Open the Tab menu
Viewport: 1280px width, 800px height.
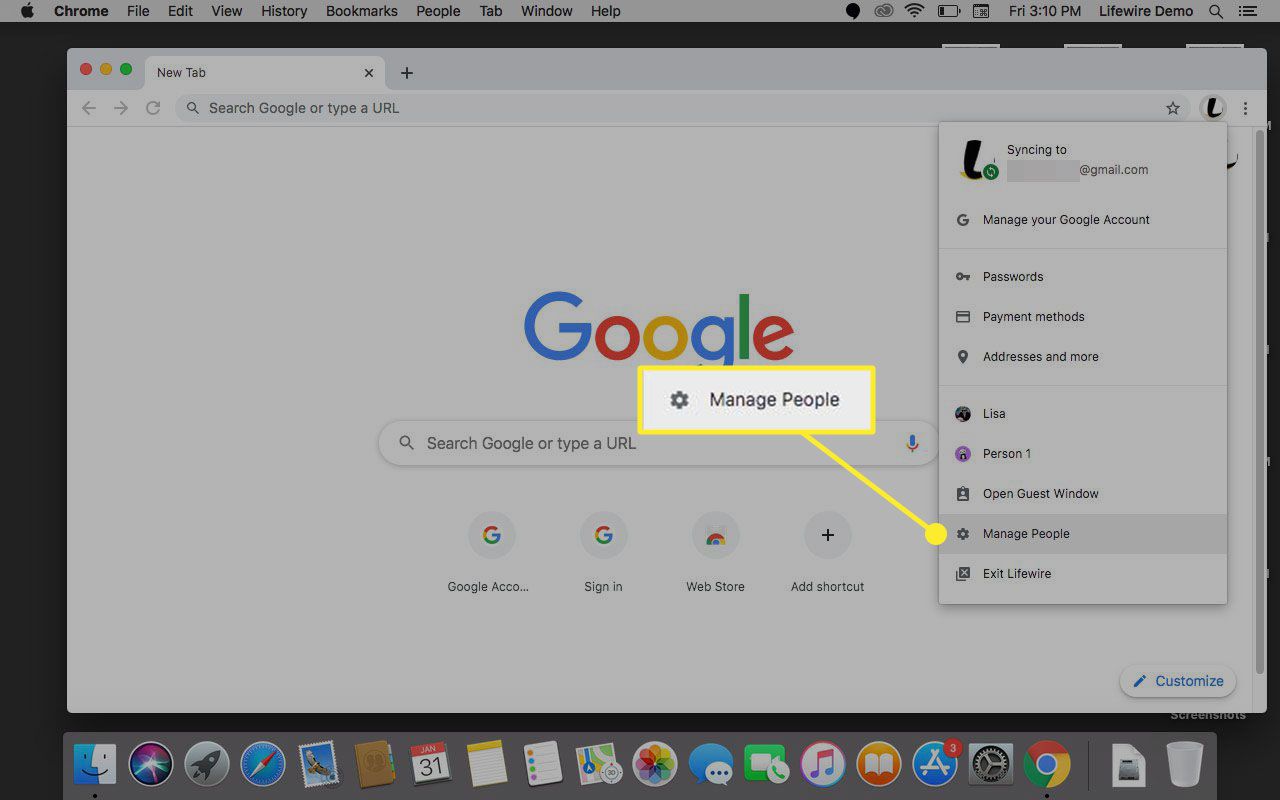pos(491,11)
